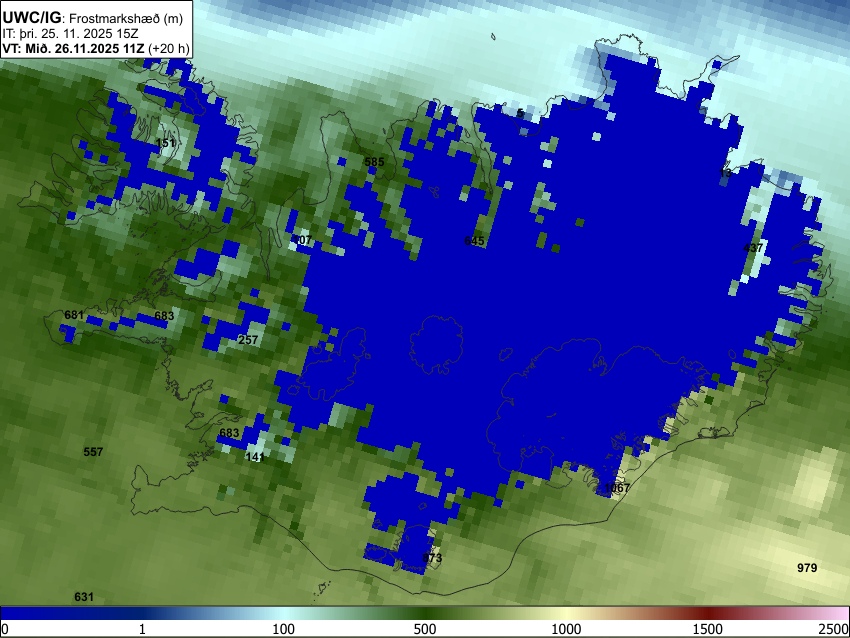
Task: Click the 500 tick label on the legend
Action: (x=425, y=629)
